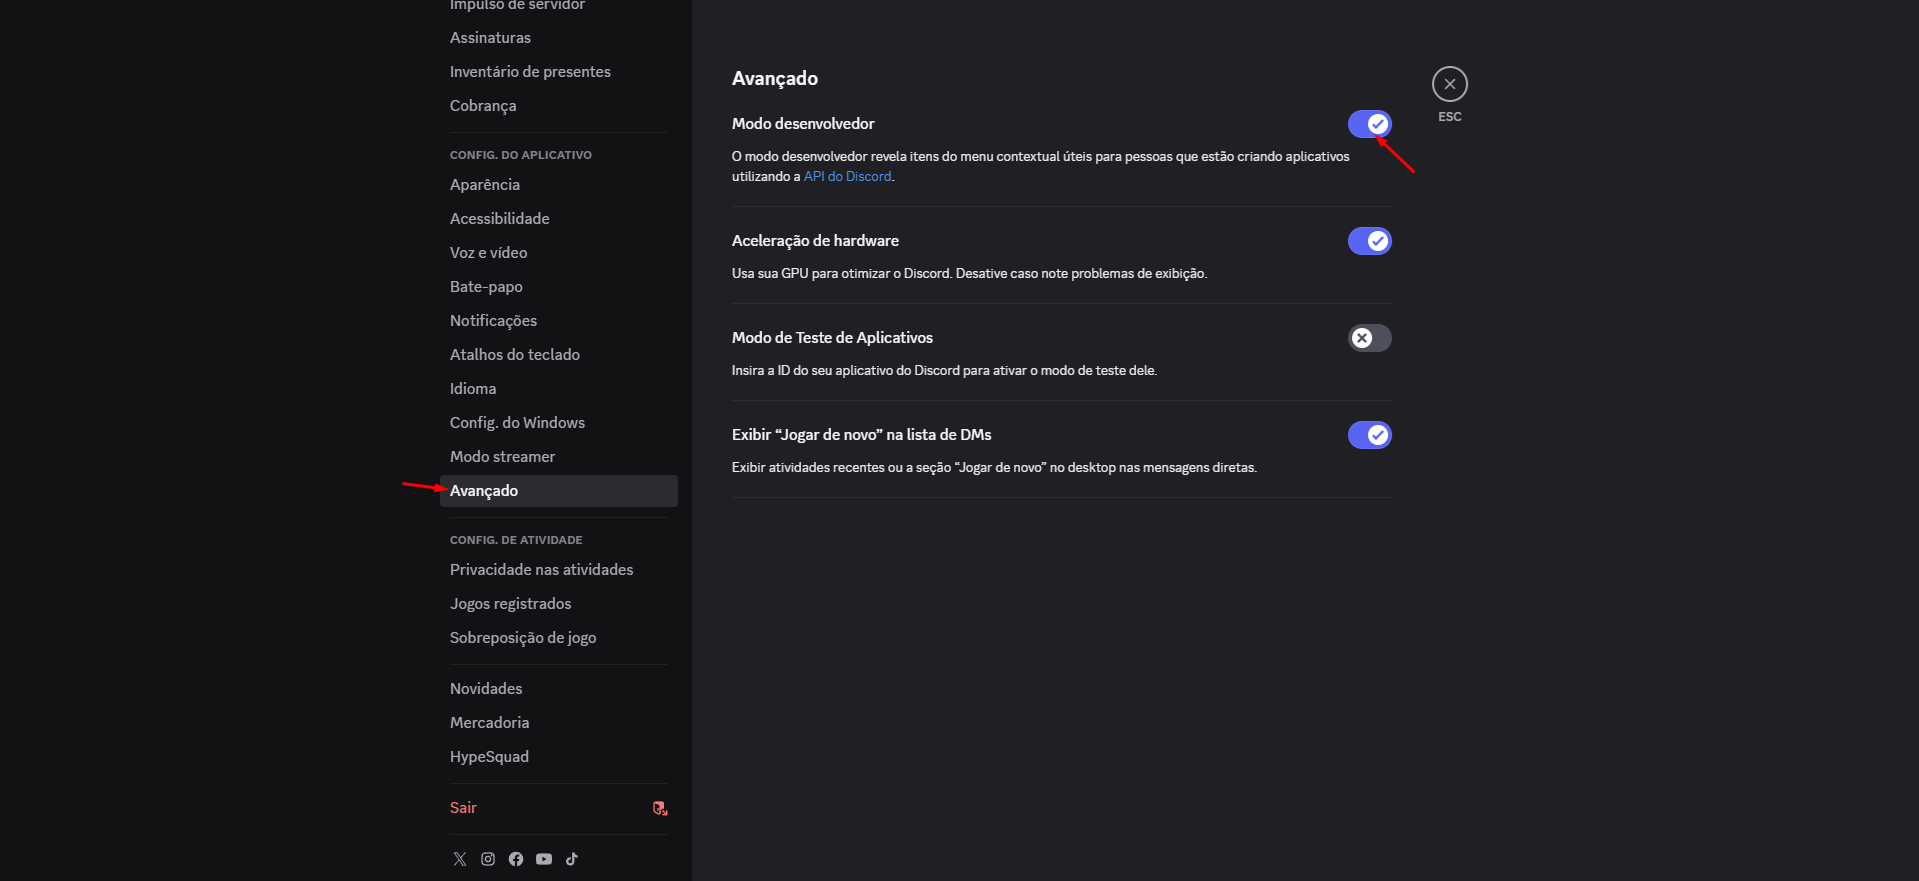Select Acessibilidade in the sidebar

coord(559,219)
